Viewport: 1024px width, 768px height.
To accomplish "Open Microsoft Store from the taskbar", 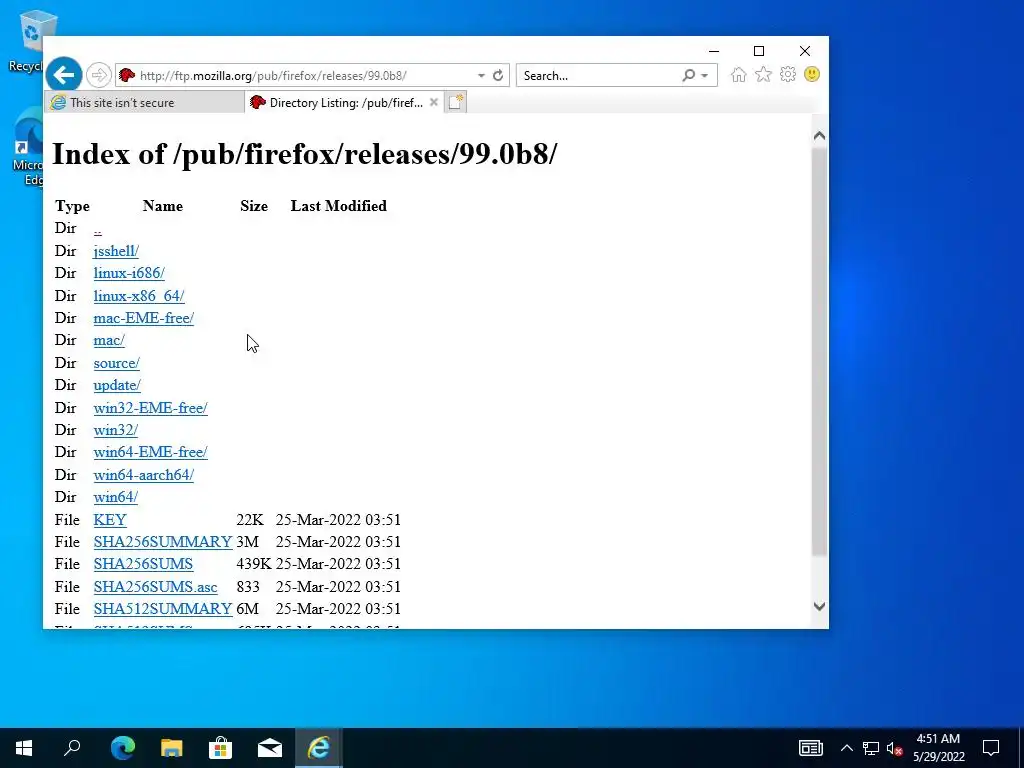I will coord(221,748).
